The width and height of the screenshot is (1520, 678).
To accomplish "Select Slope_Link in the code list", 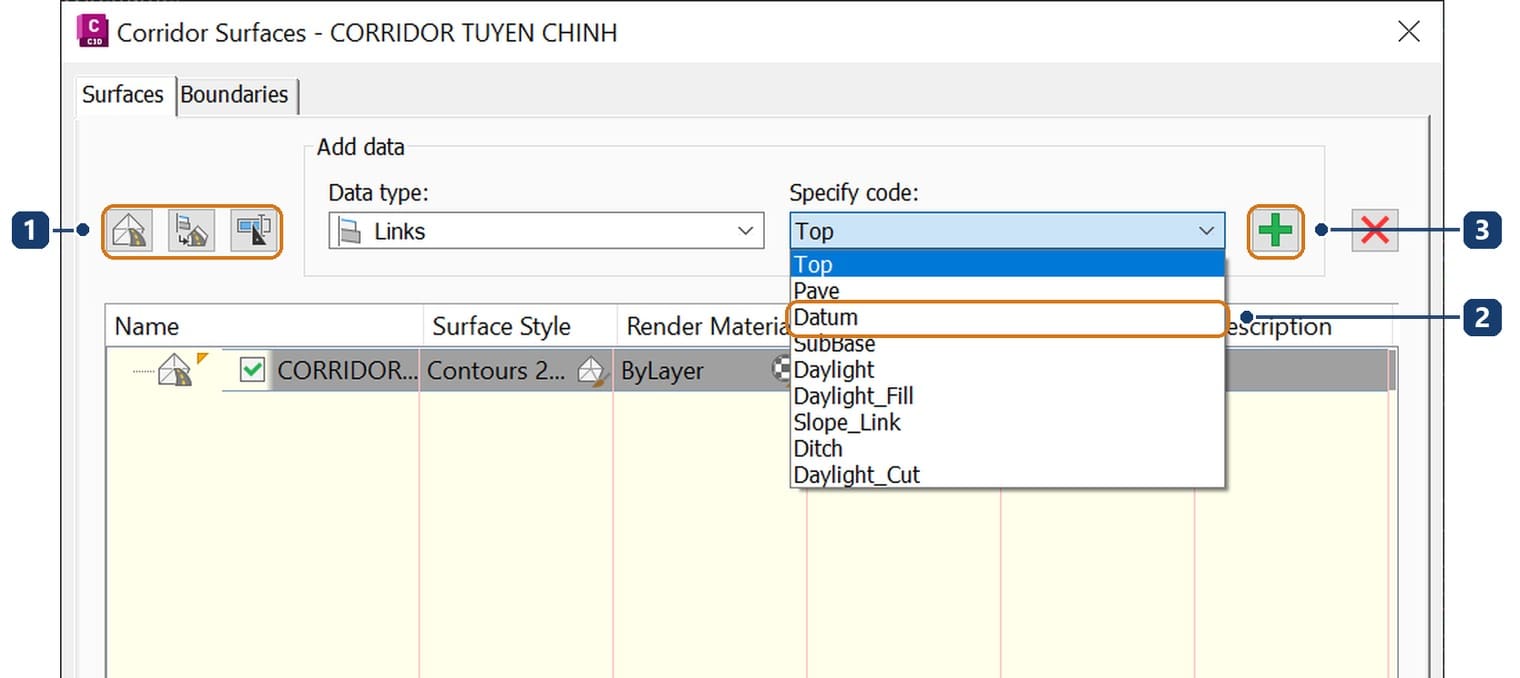I will [1007, 422].
